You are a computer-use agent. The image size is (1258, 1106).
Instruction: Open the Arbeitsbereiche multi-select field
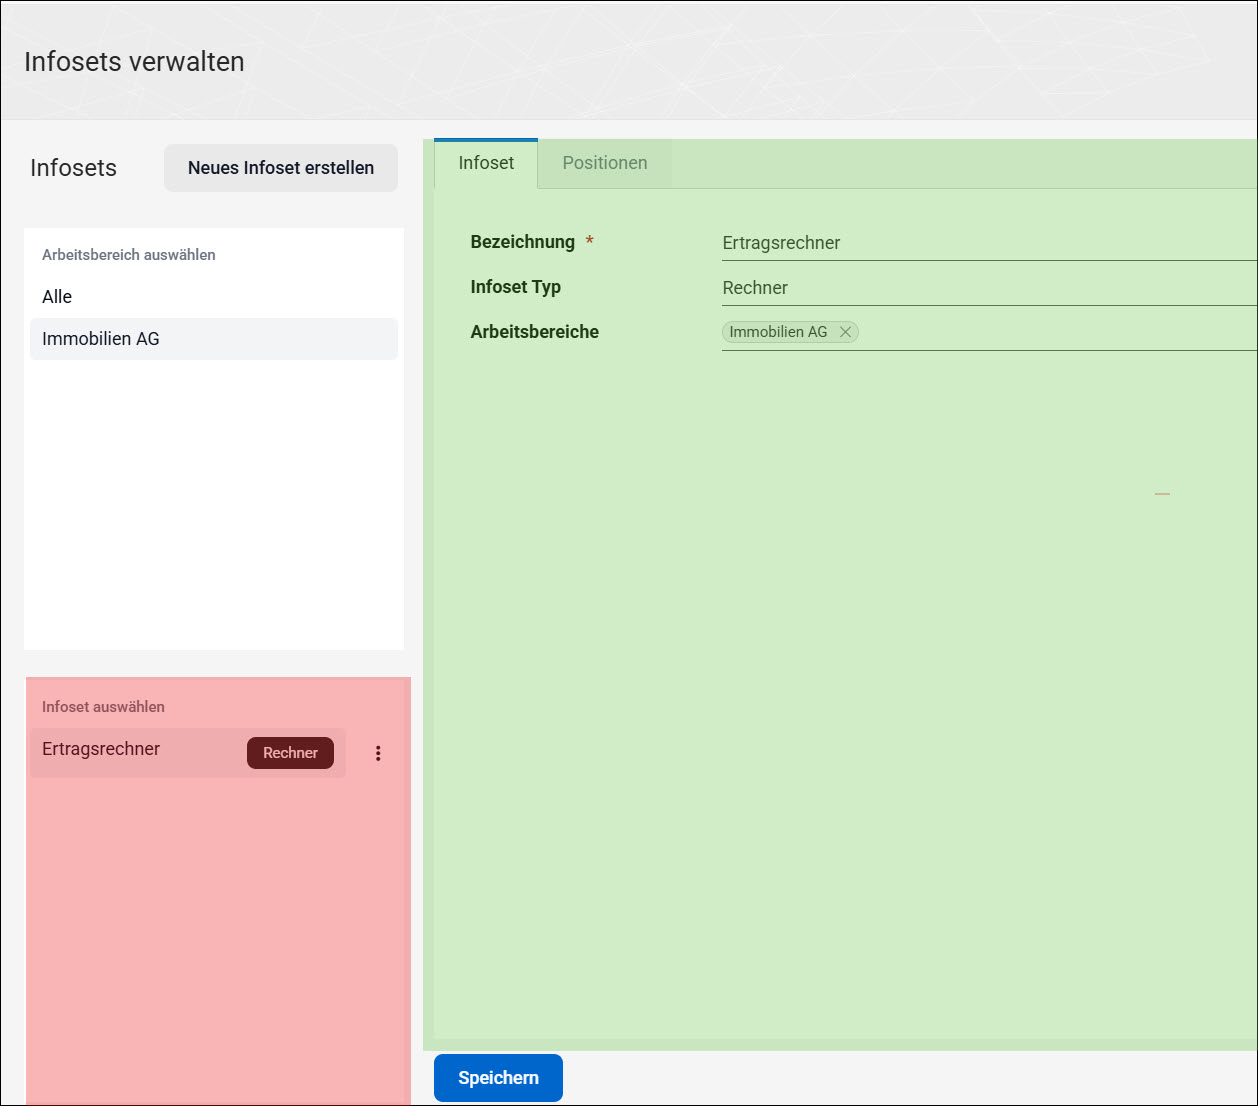tap(990, 332)
